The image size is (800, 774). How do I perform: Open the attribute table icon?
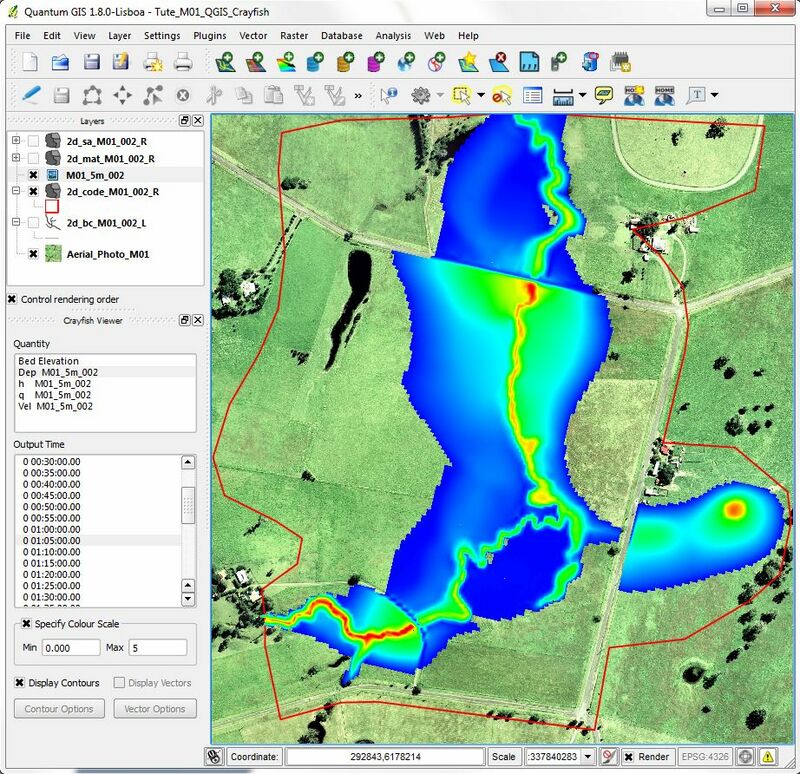pos(532,96)
